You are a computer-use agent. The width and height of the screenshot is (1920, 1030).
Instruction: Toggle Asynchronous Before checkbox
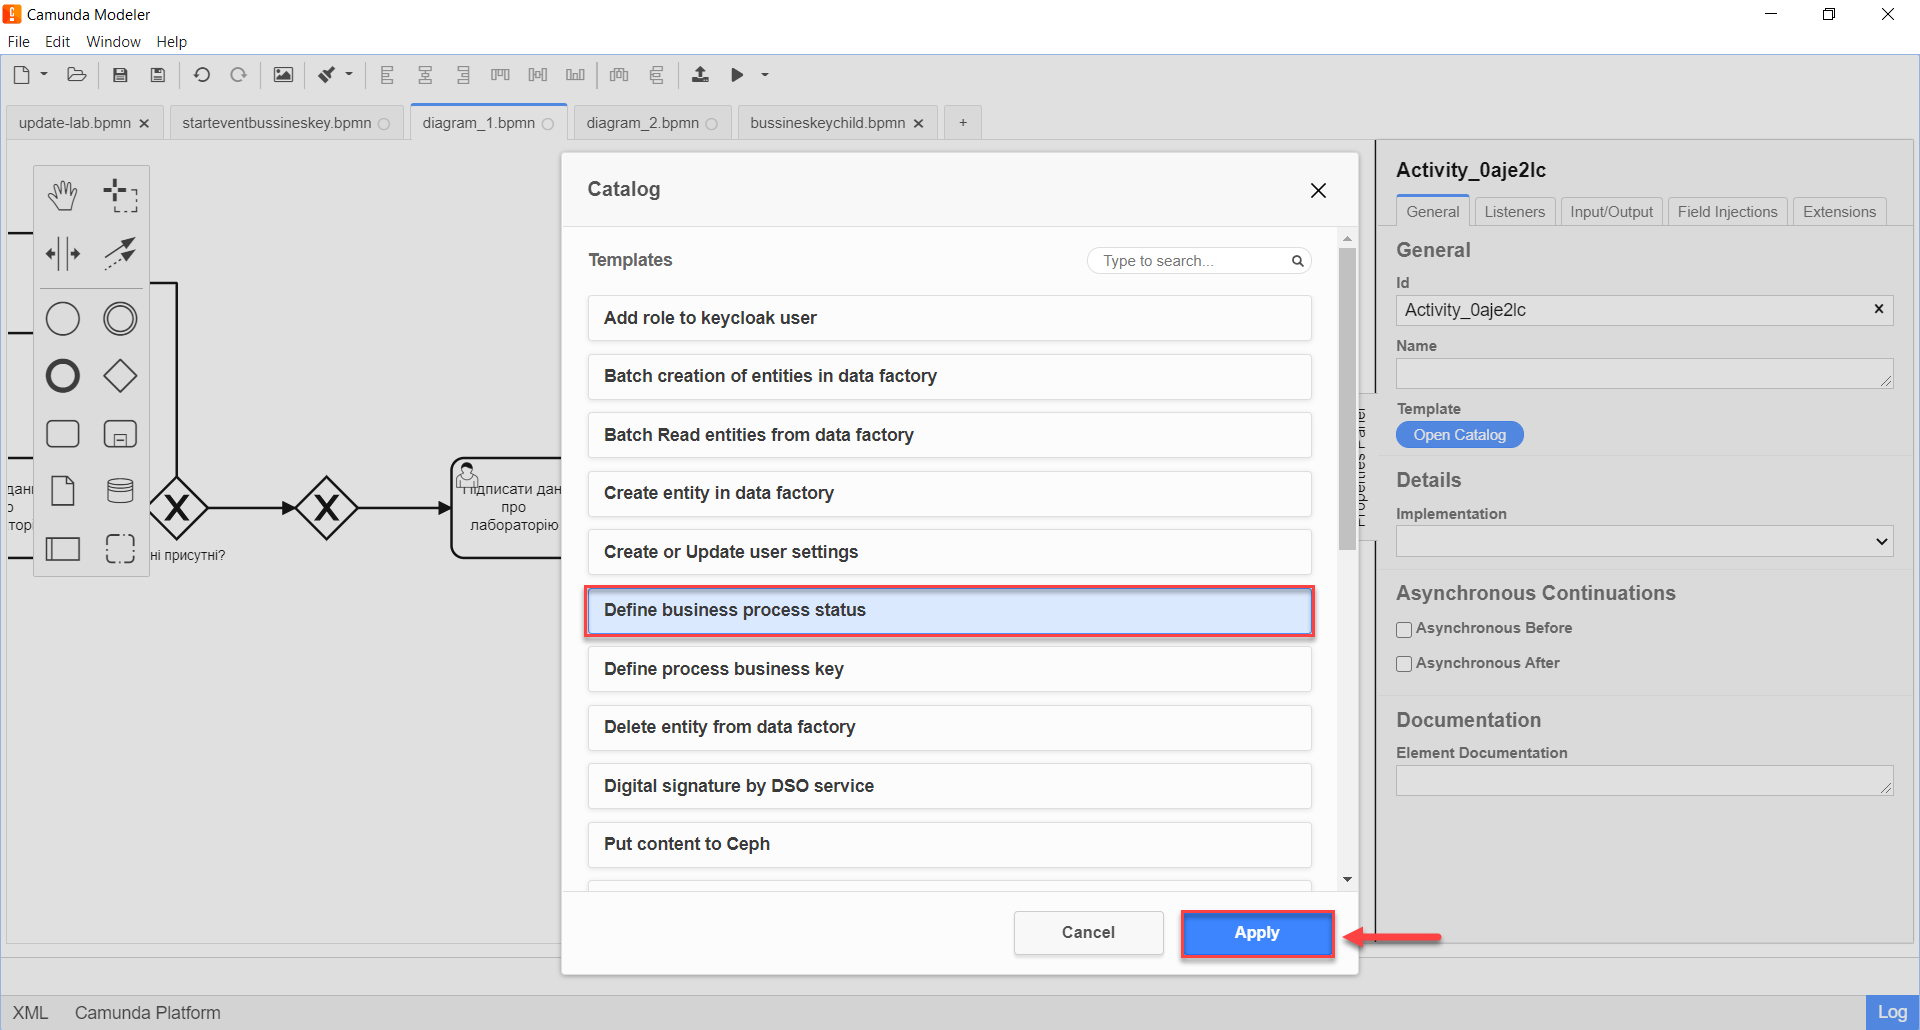[1404, 629]
